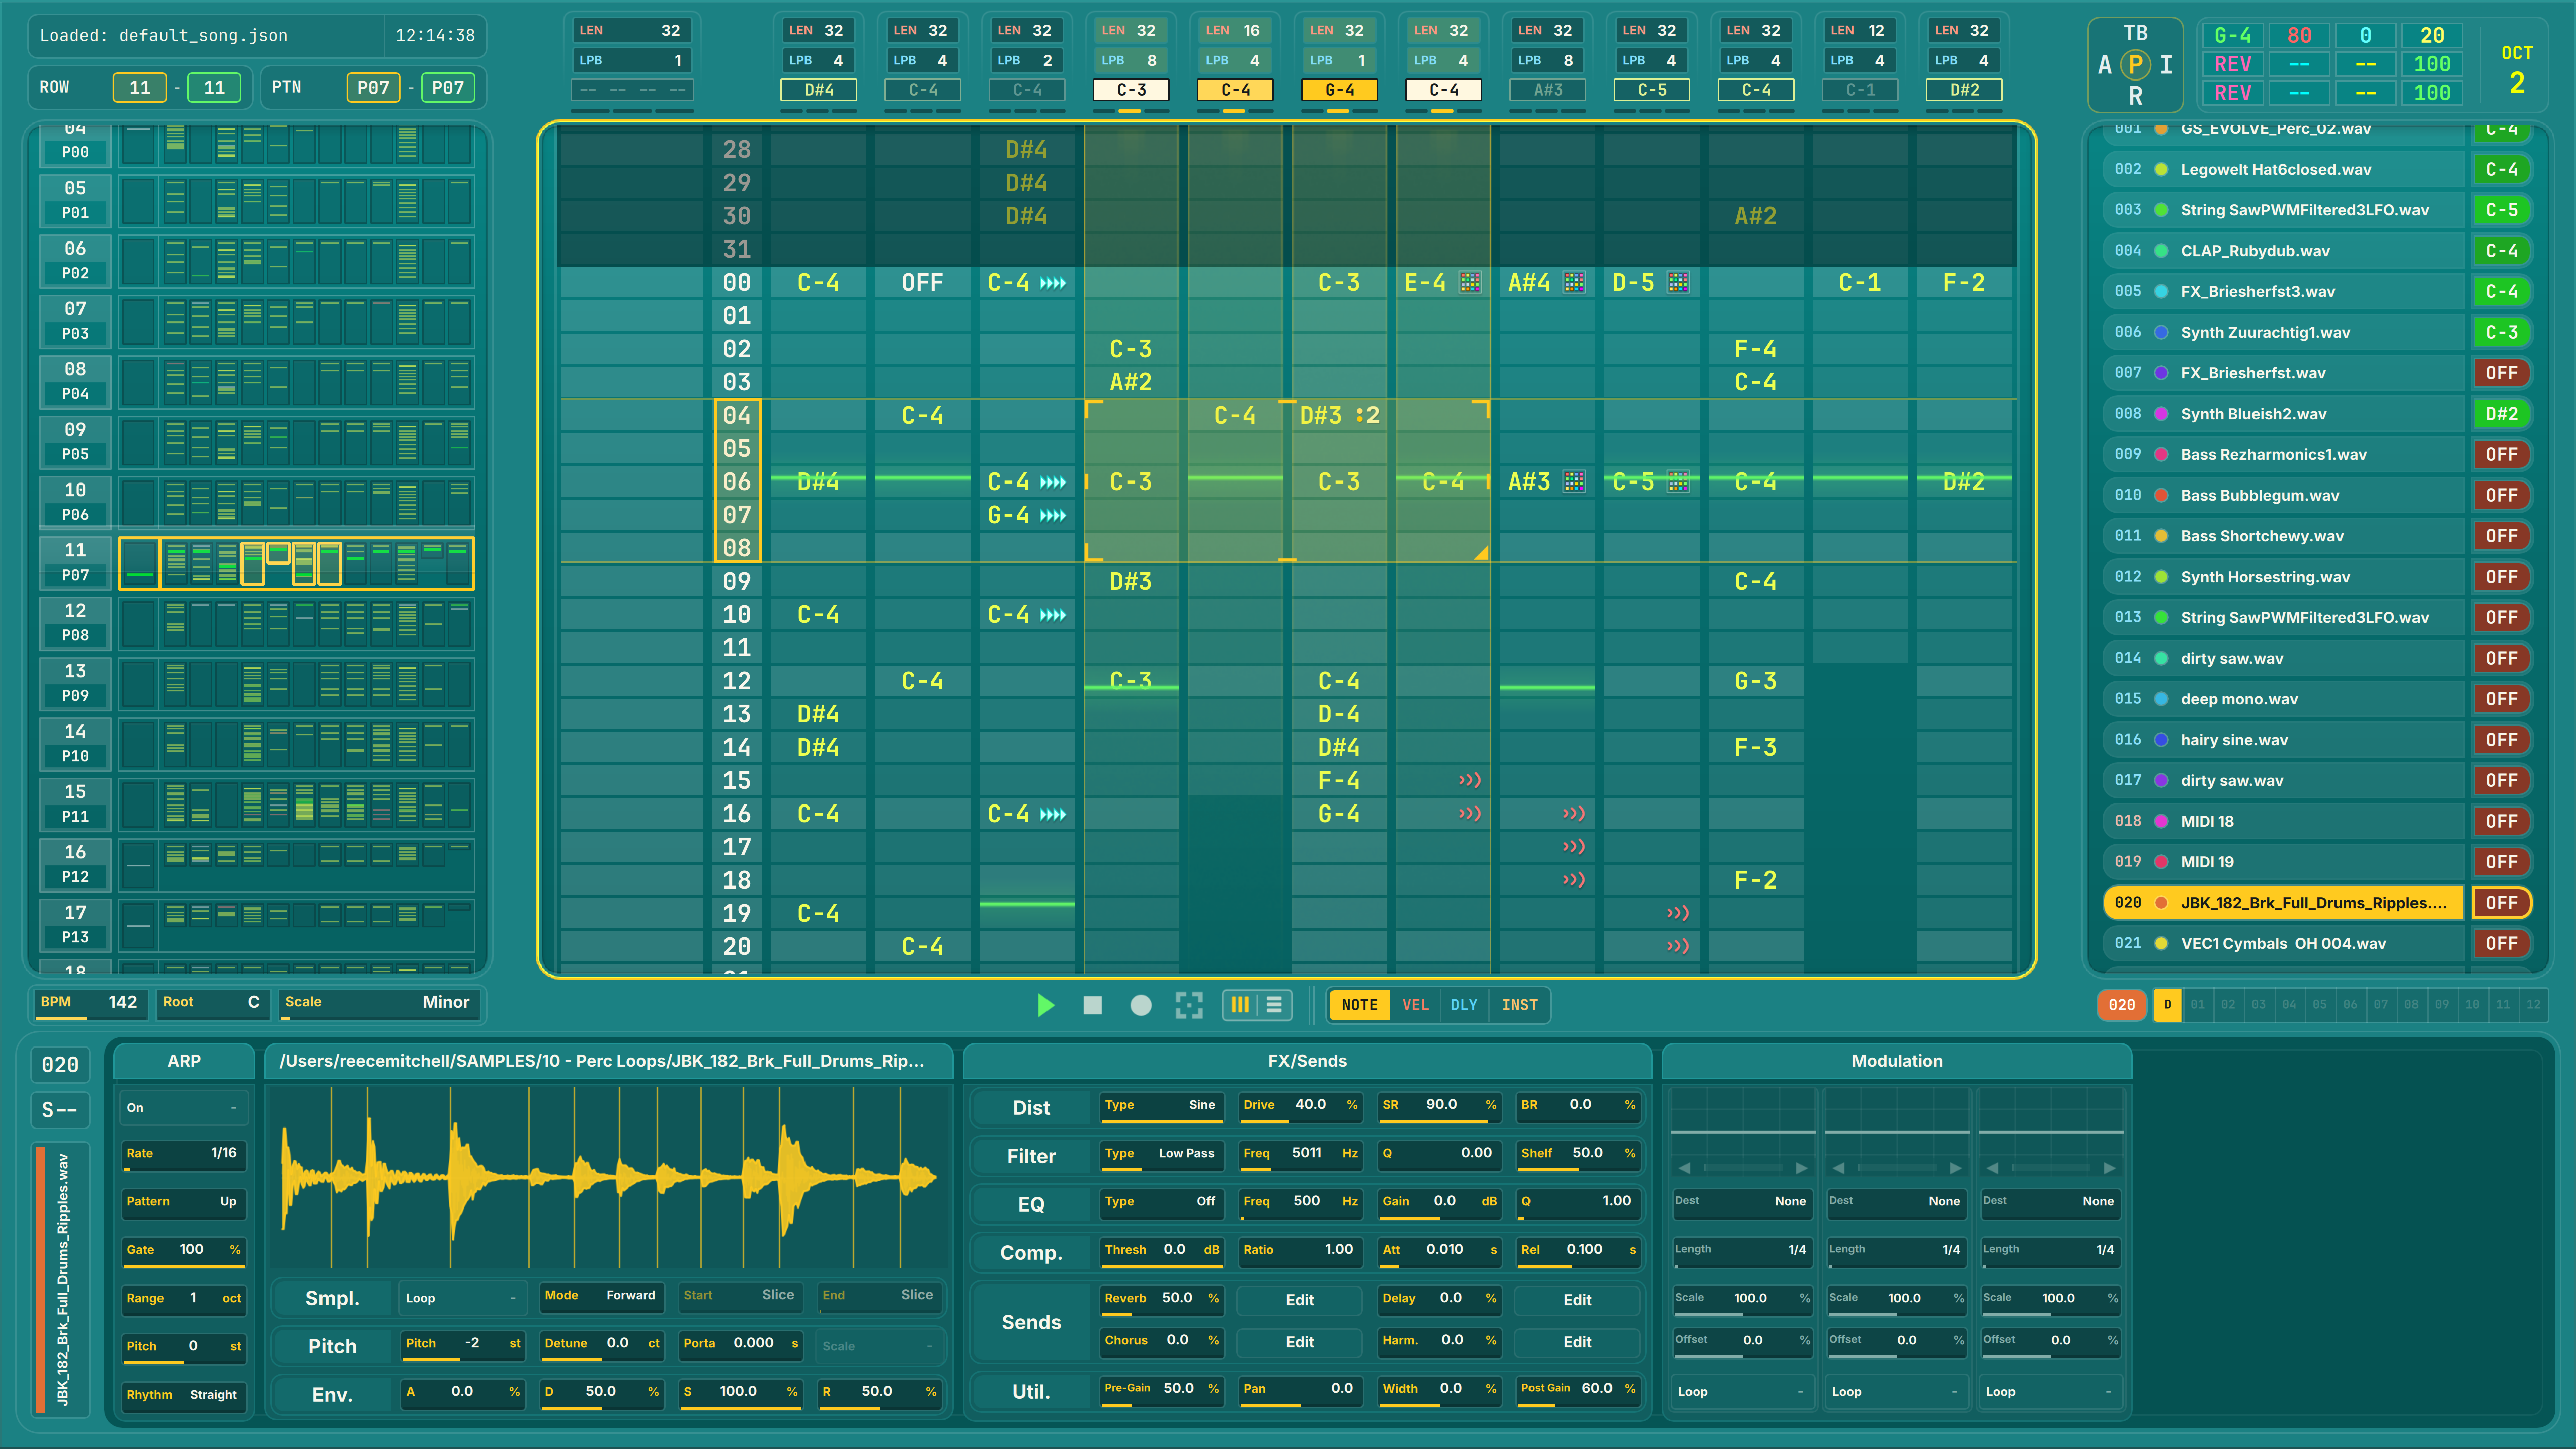This screenshot has width=2576, height=1449.
Task: Click the color dot of Synth Blueish2.wav
Action: tap(2161, 414)
